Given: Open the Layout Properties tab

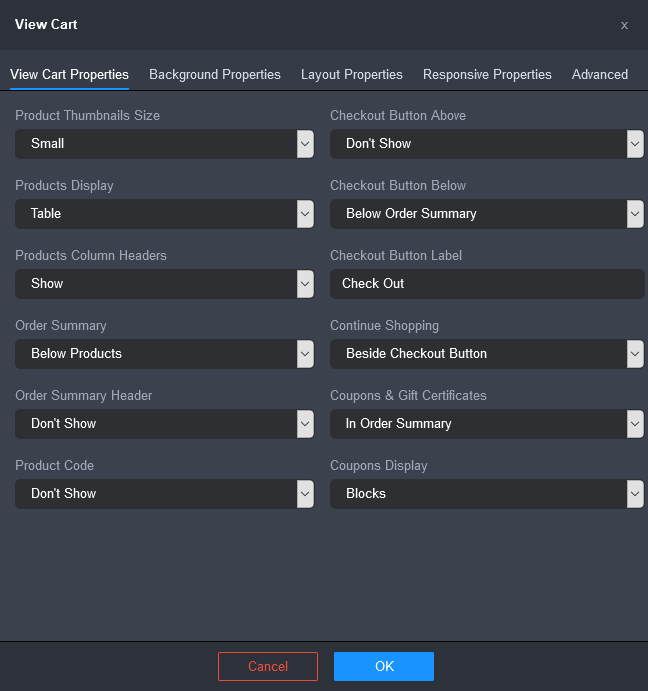Looking at the screenshot, I should [x=352, y=74].
